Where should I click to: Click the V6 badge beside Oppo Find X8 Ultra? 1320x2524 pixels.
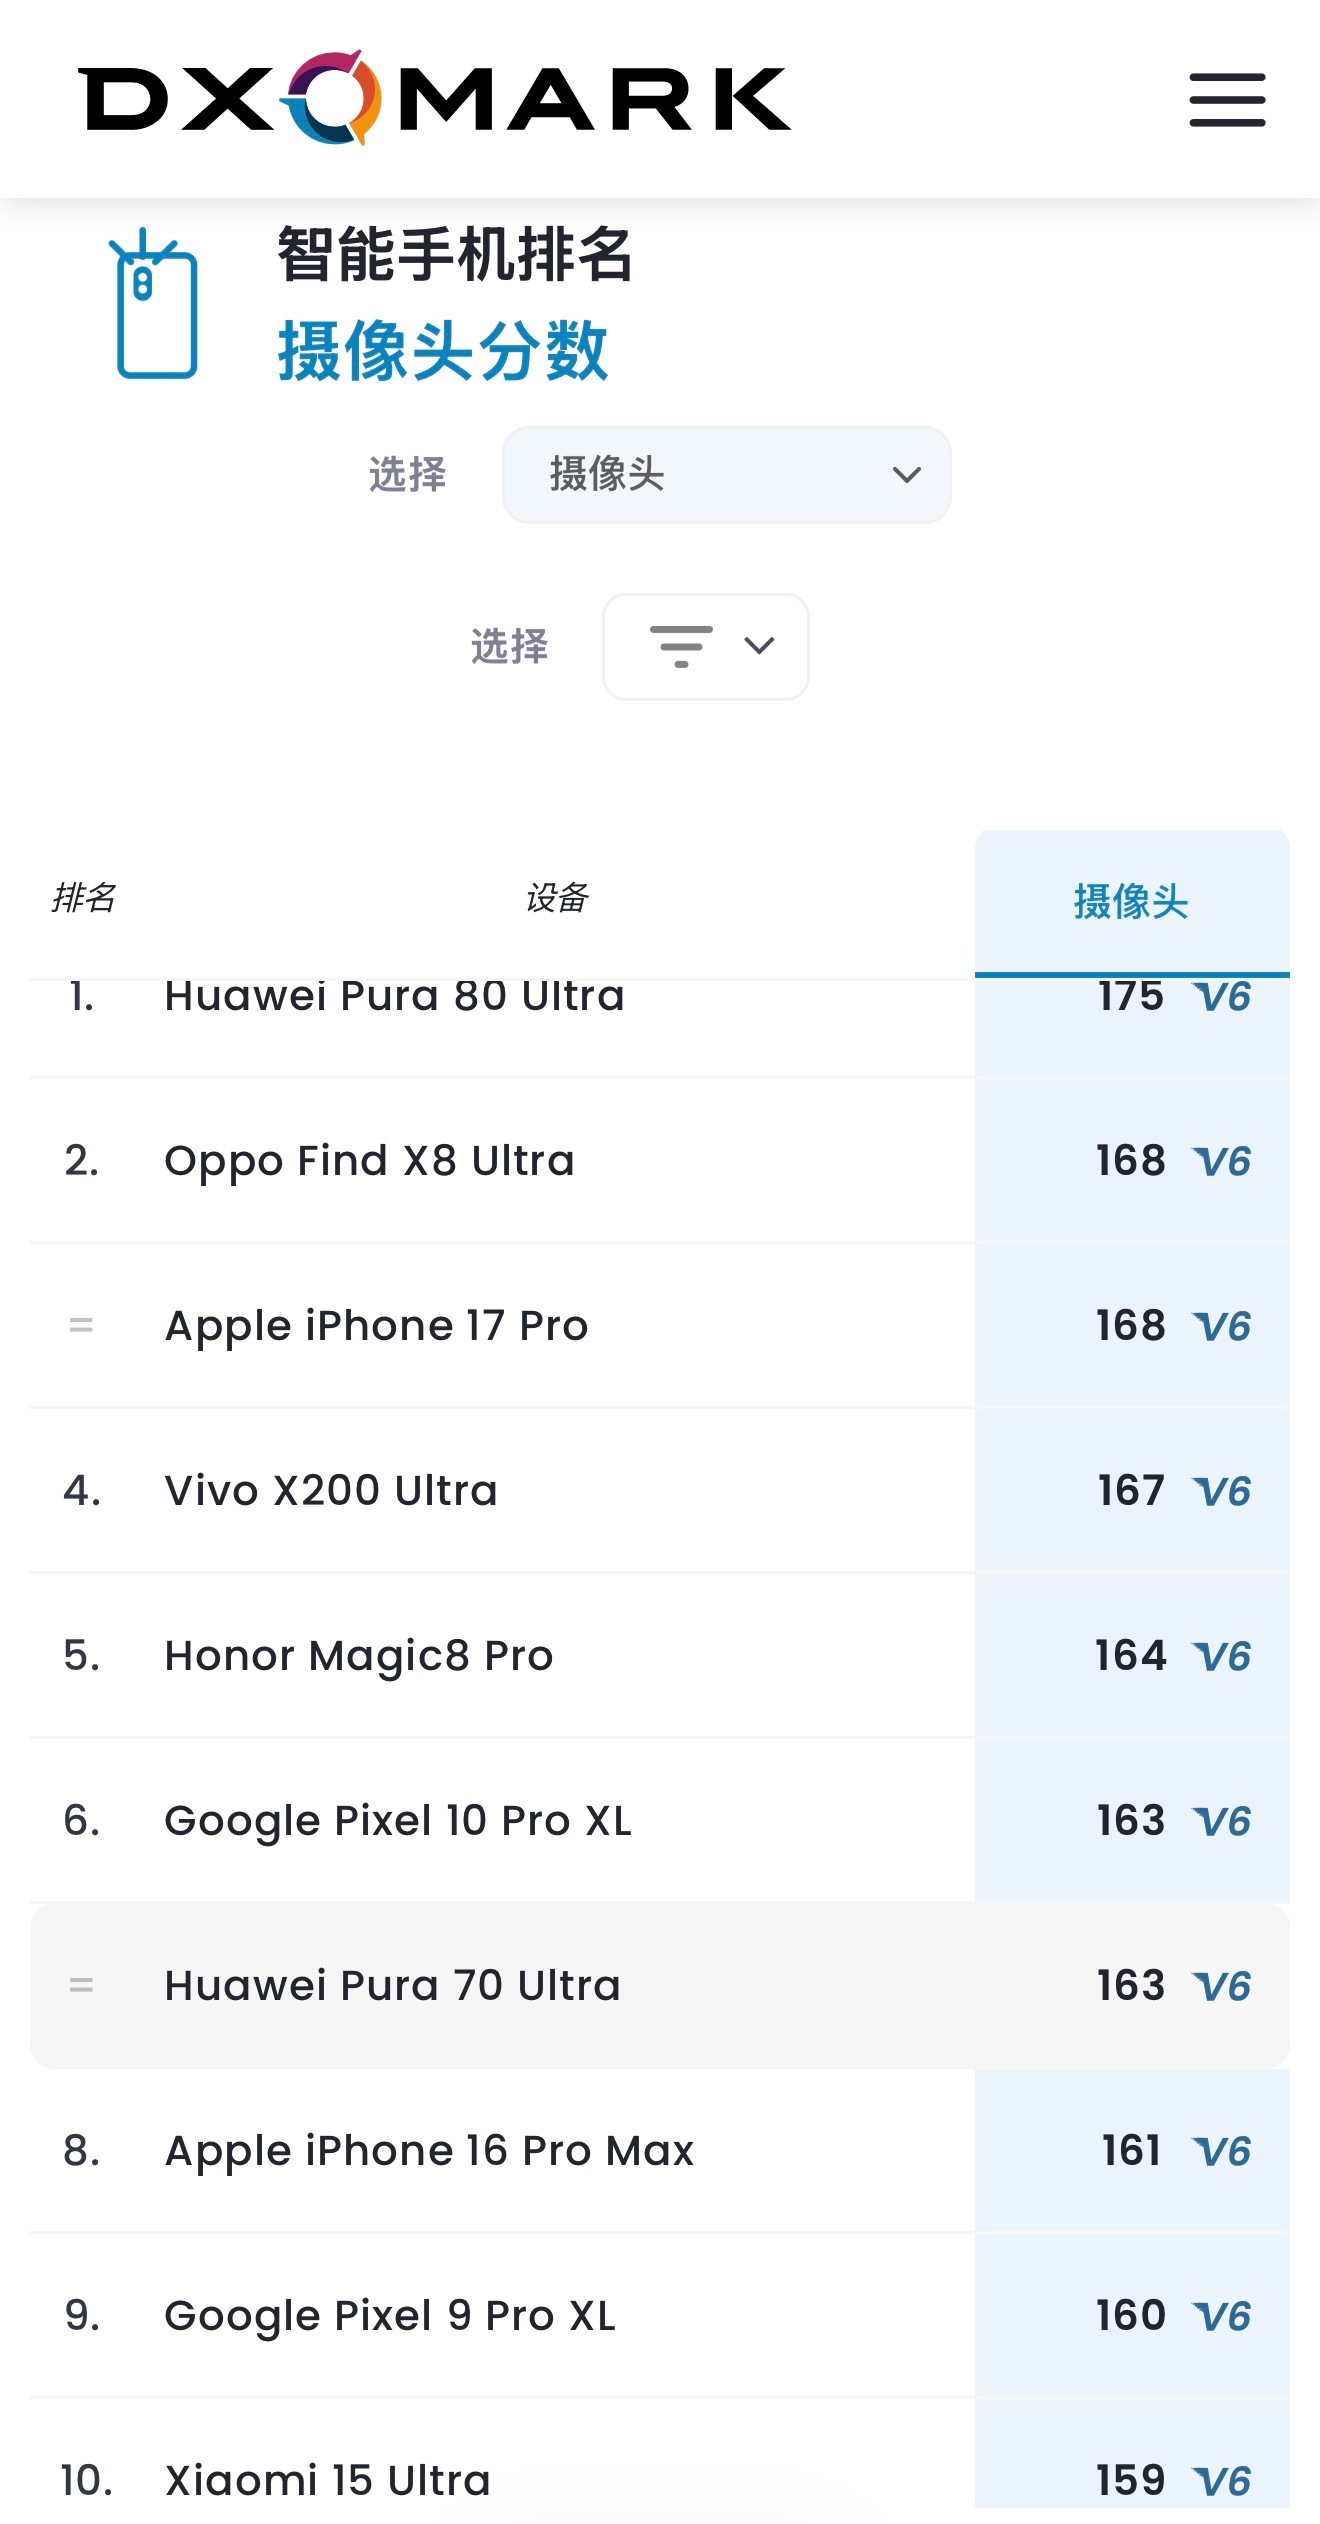(1222, 1160)
